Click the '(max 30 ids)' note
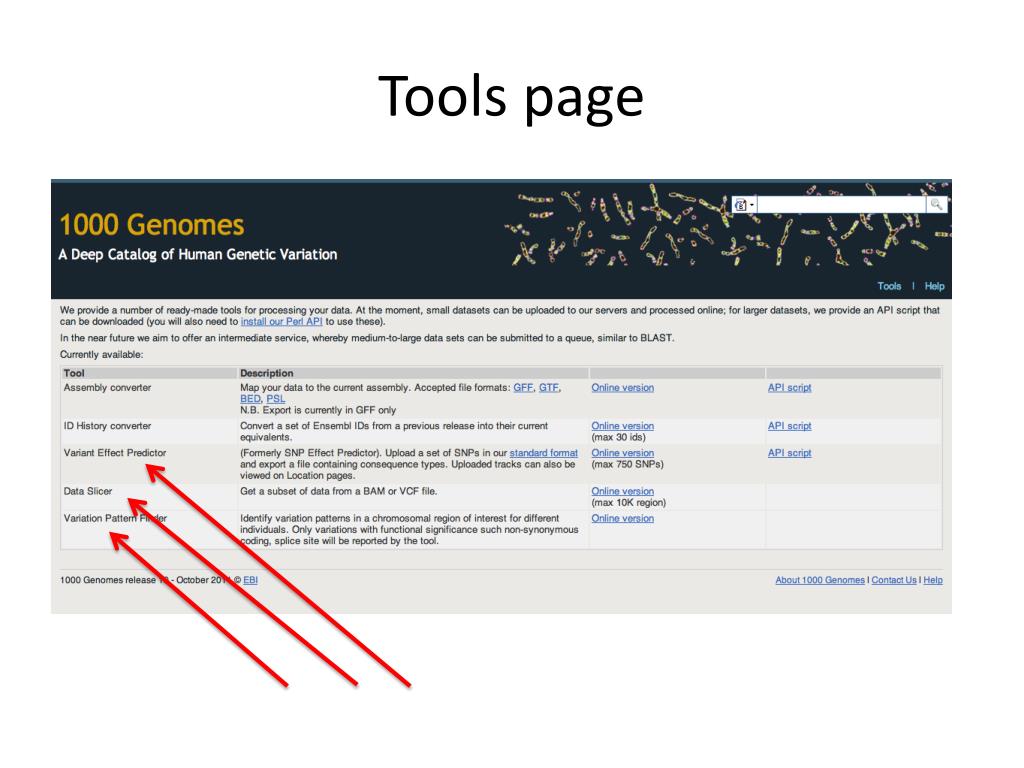1024x768 pixels. pyautogui.click(x=618, y=438)
